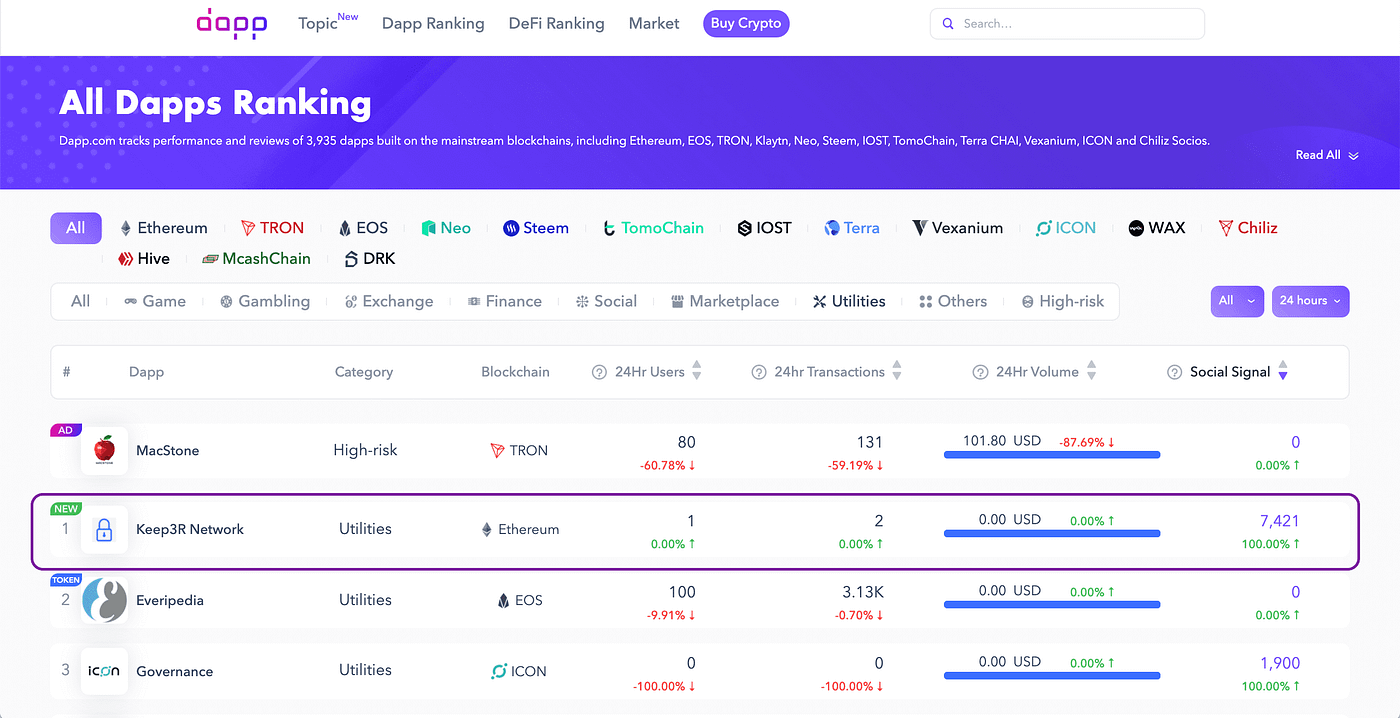
Task: Select the All category tab
Action: pos(81,301)
